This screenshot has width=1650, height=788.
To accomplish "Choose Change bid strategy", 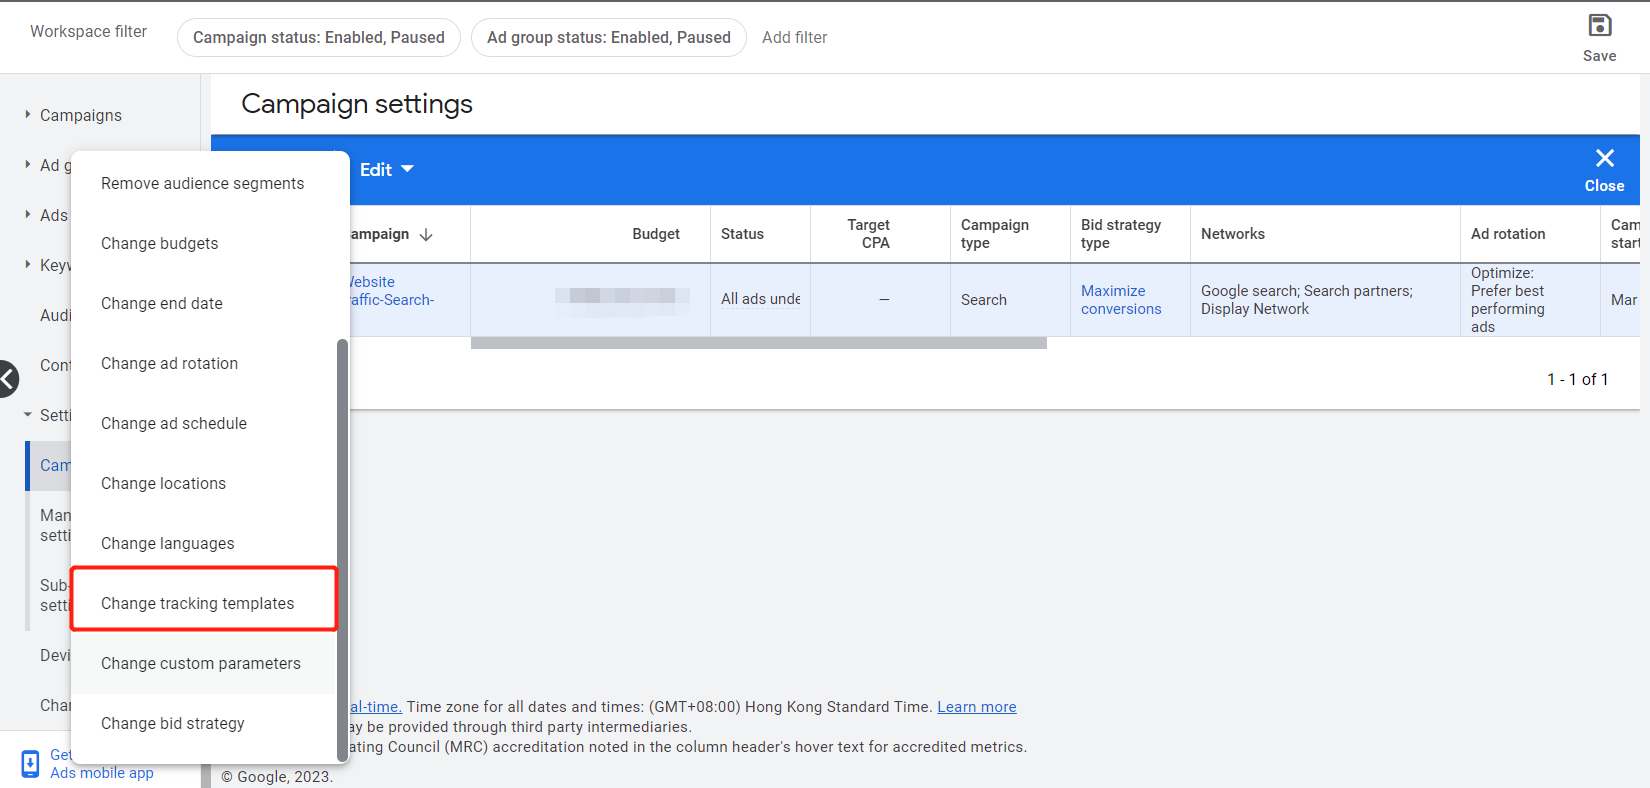I will click(203, 724).
